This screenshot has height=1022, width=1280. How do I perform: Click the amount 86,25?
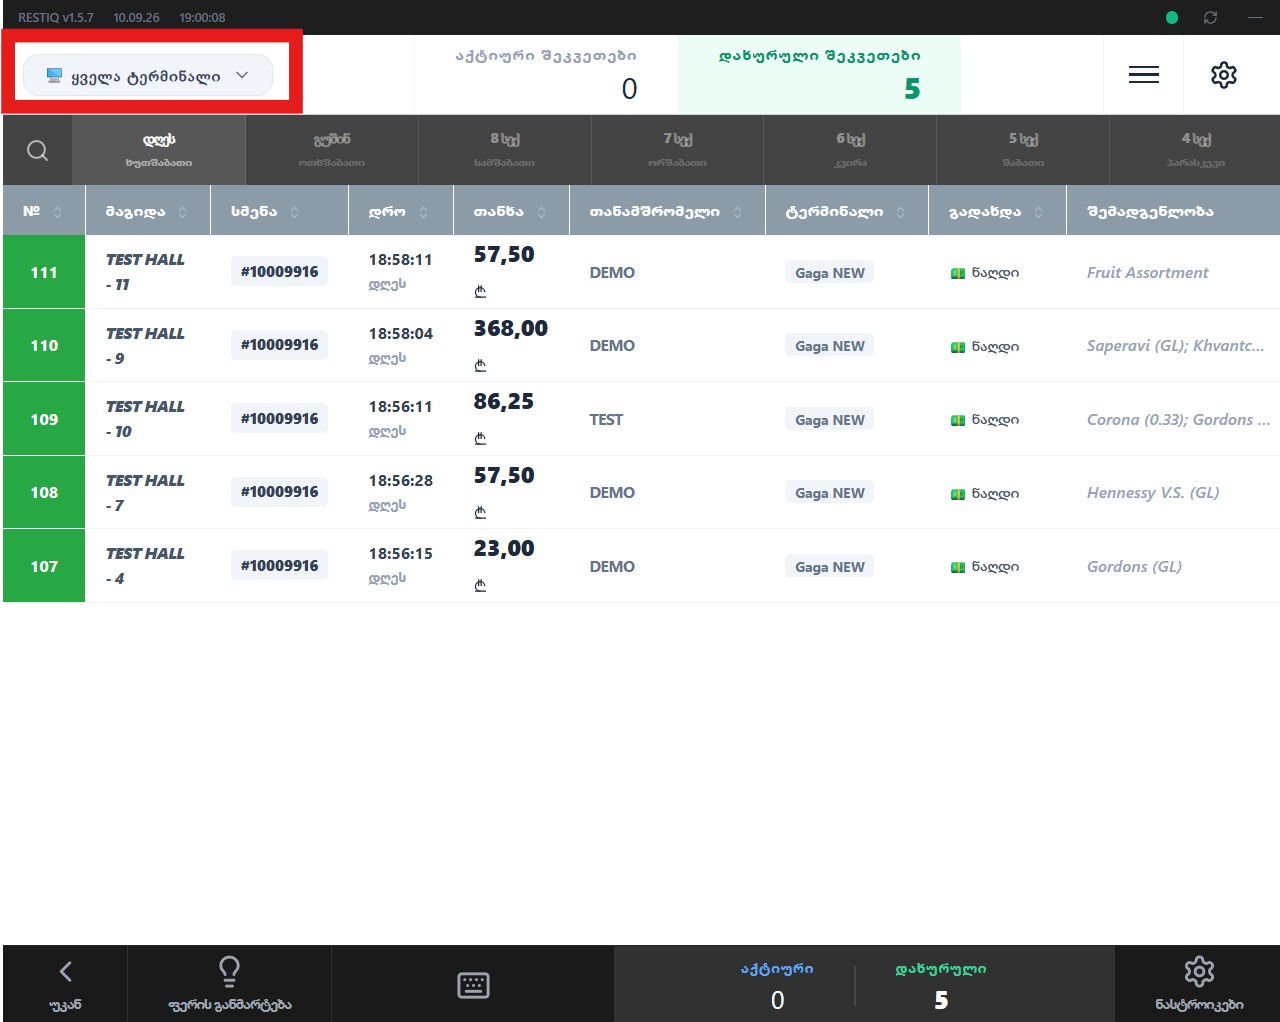504,401
